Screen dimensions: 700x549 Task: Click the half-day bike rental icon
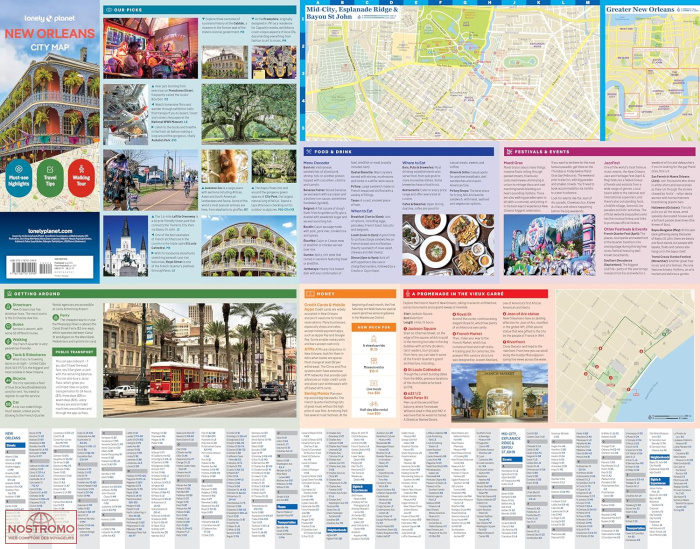coord(374,404)
